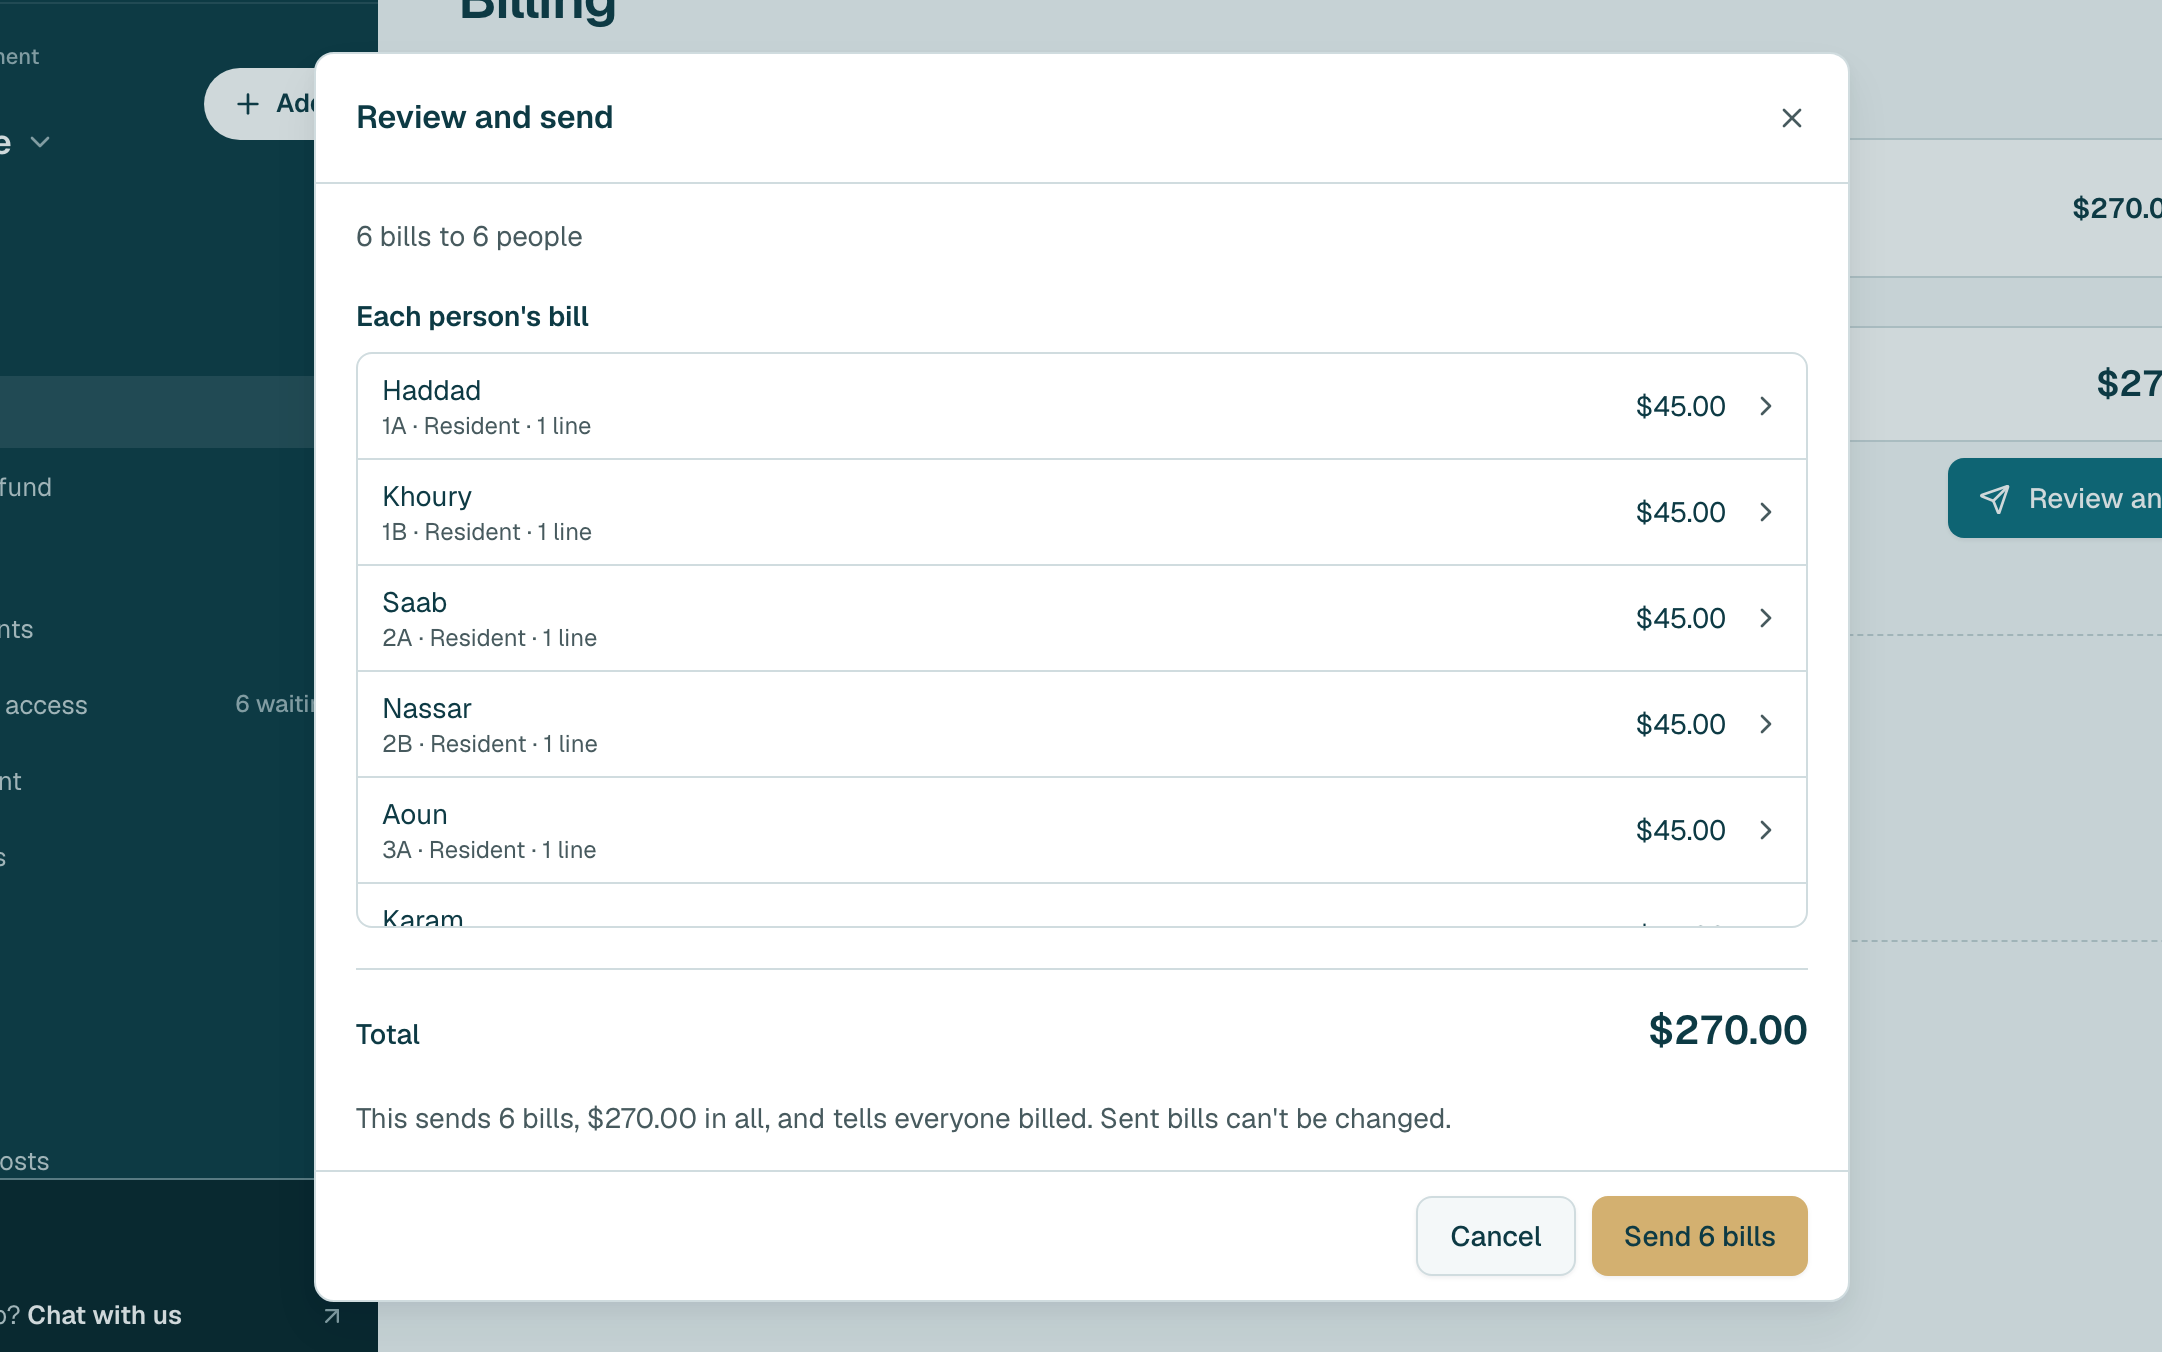Open the sidebar dropdown chevron
The image size is (2162, 1352).
pos(40,142)
